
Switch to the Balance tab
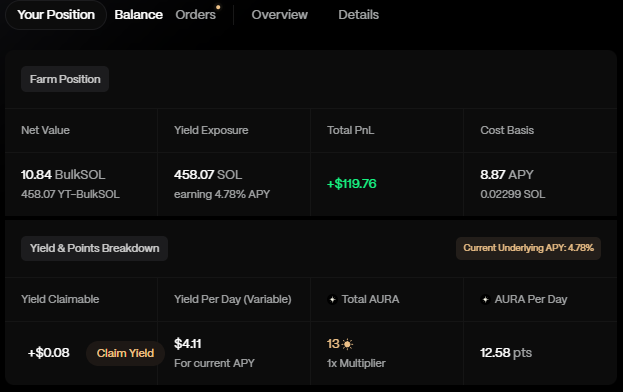[x=138, y=15]
